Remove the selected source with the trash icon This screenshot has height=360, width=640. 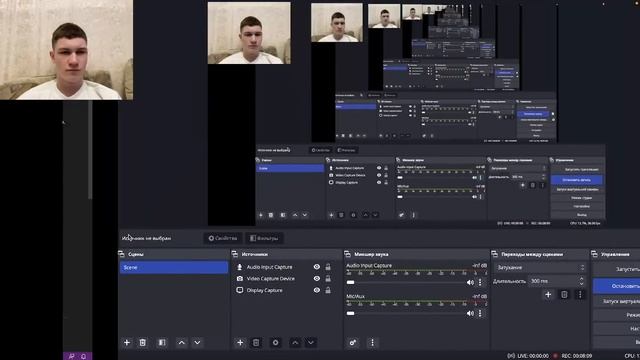tap(256, 342)
